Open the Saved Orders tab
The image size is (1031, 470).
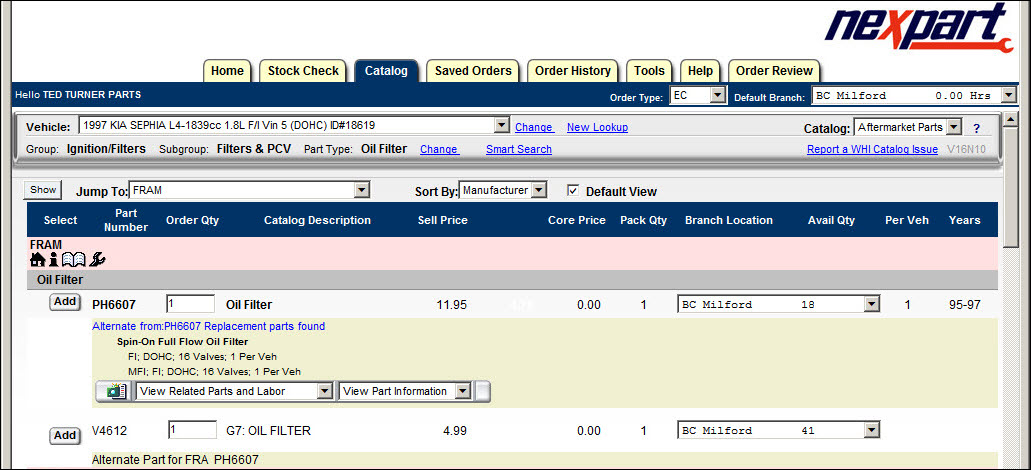[x=473, y=71]
